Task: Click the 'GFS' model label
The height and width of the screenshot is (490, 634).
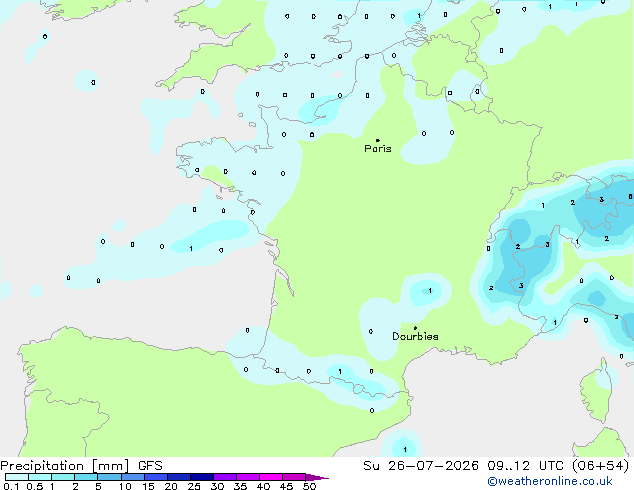Action: [x=150, y=466]
